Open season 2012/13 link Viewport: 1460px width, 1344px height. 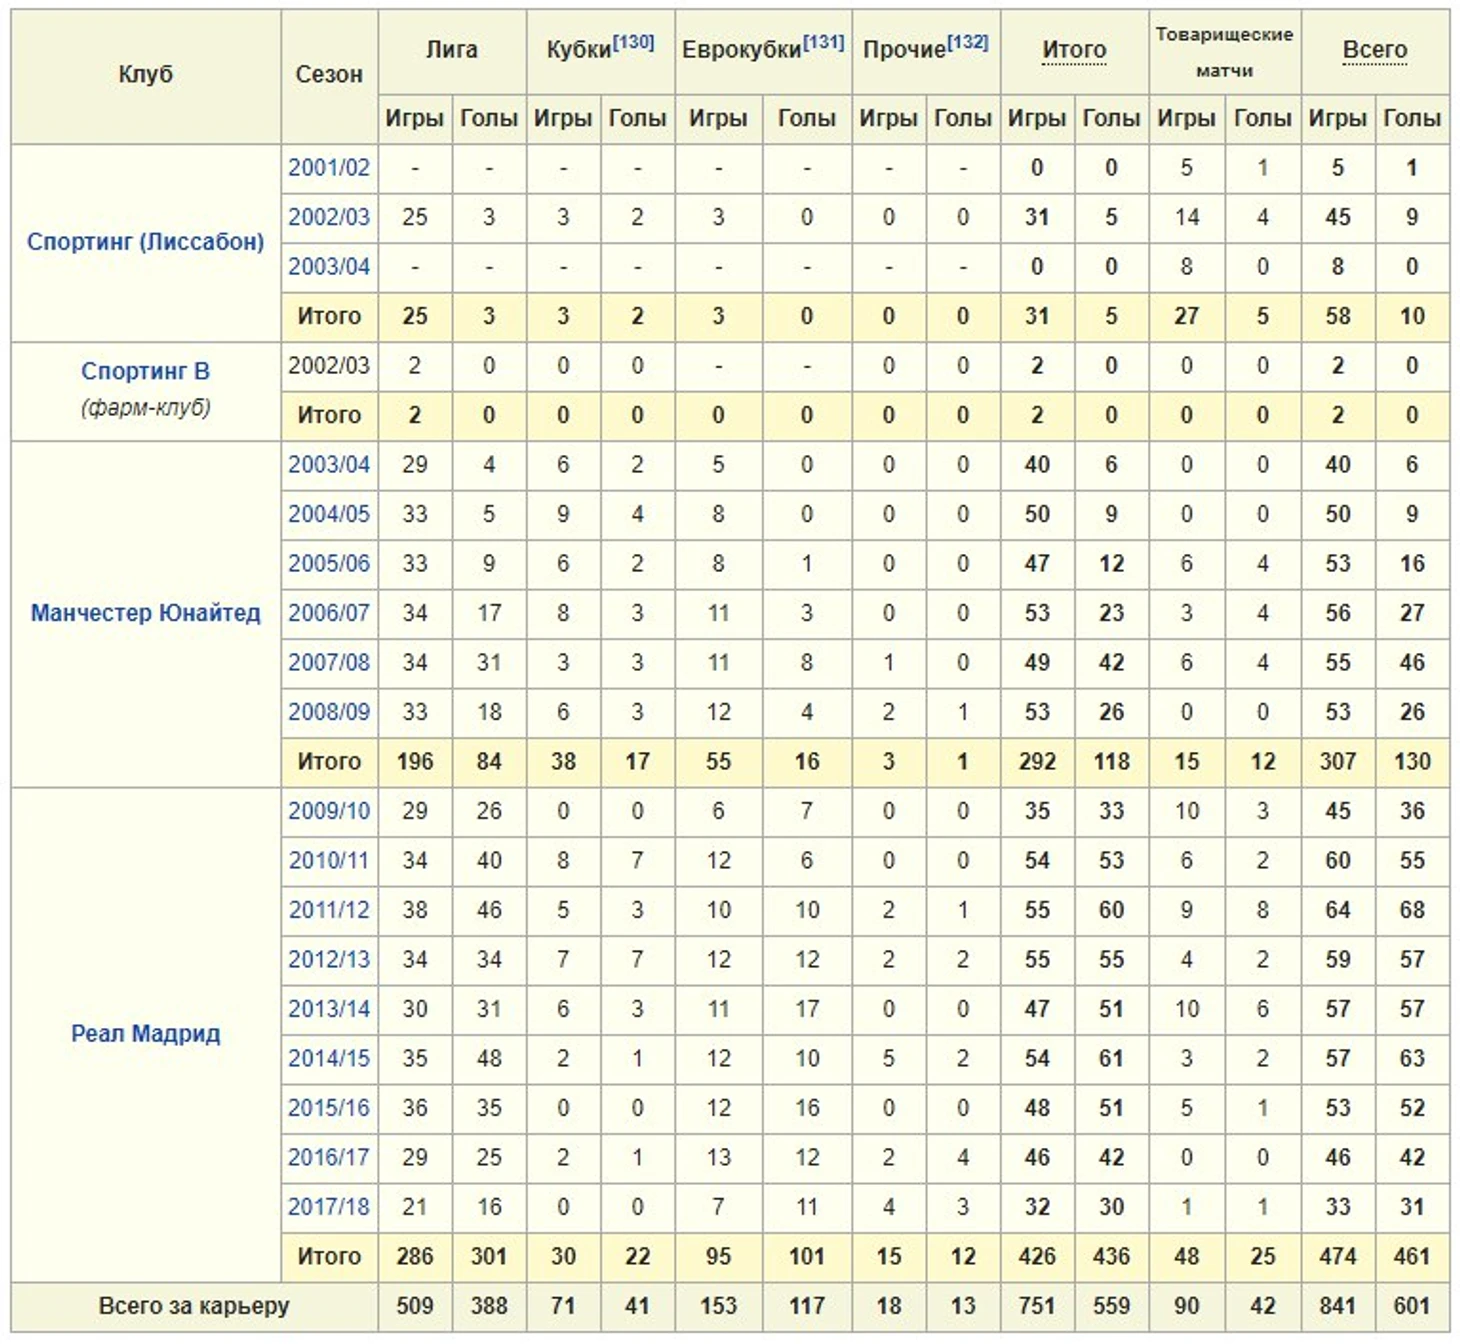point(329,960)
